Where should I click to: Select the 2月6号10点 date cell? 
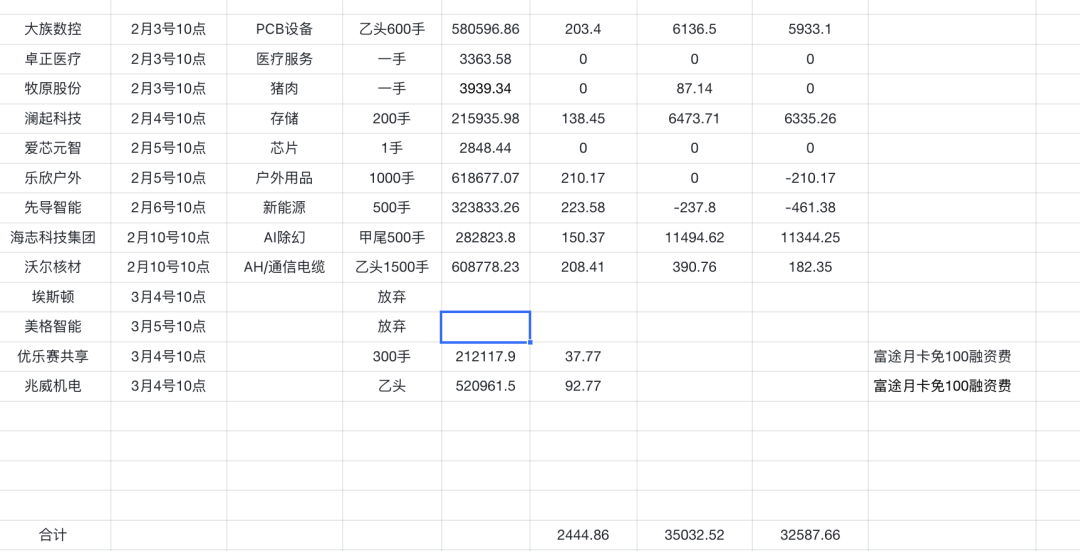coord(169,208)
